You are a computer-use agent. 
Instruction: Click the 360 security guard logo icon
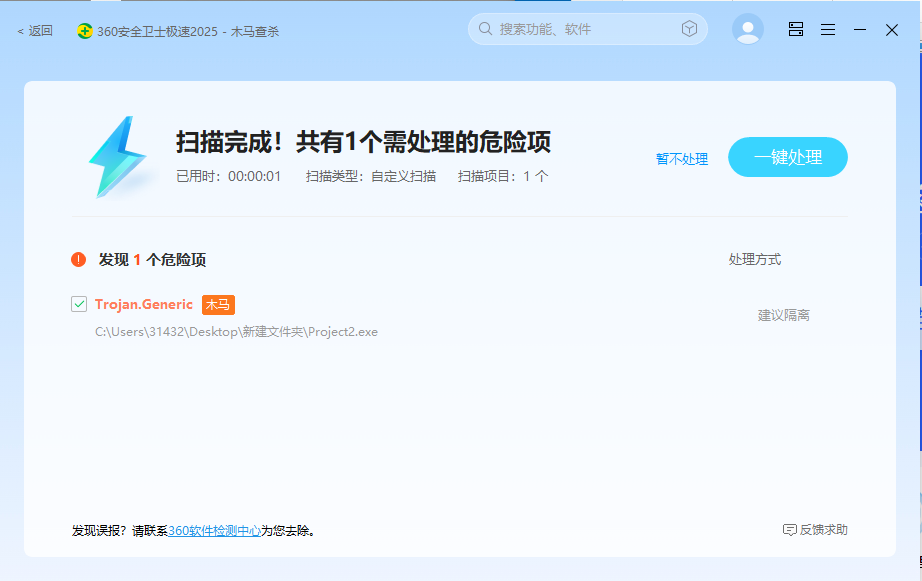[x=85, y=31]
